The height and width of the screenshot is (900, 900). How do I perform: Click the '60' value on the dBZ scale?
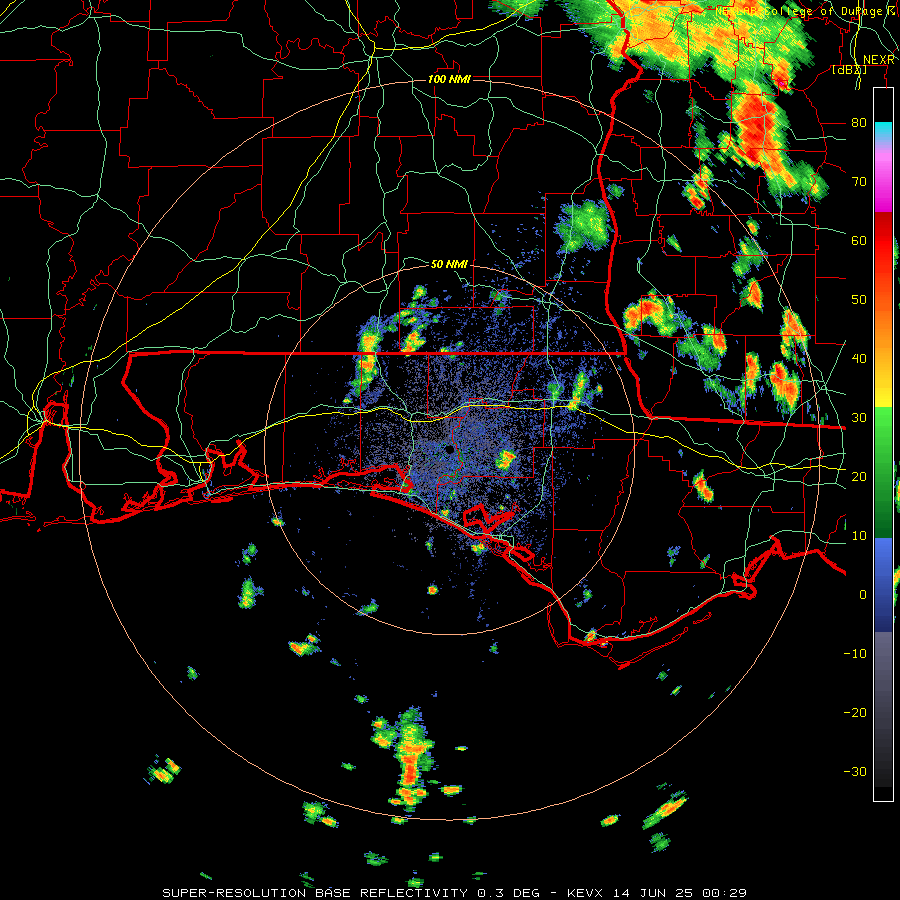[x=859, y=241]
